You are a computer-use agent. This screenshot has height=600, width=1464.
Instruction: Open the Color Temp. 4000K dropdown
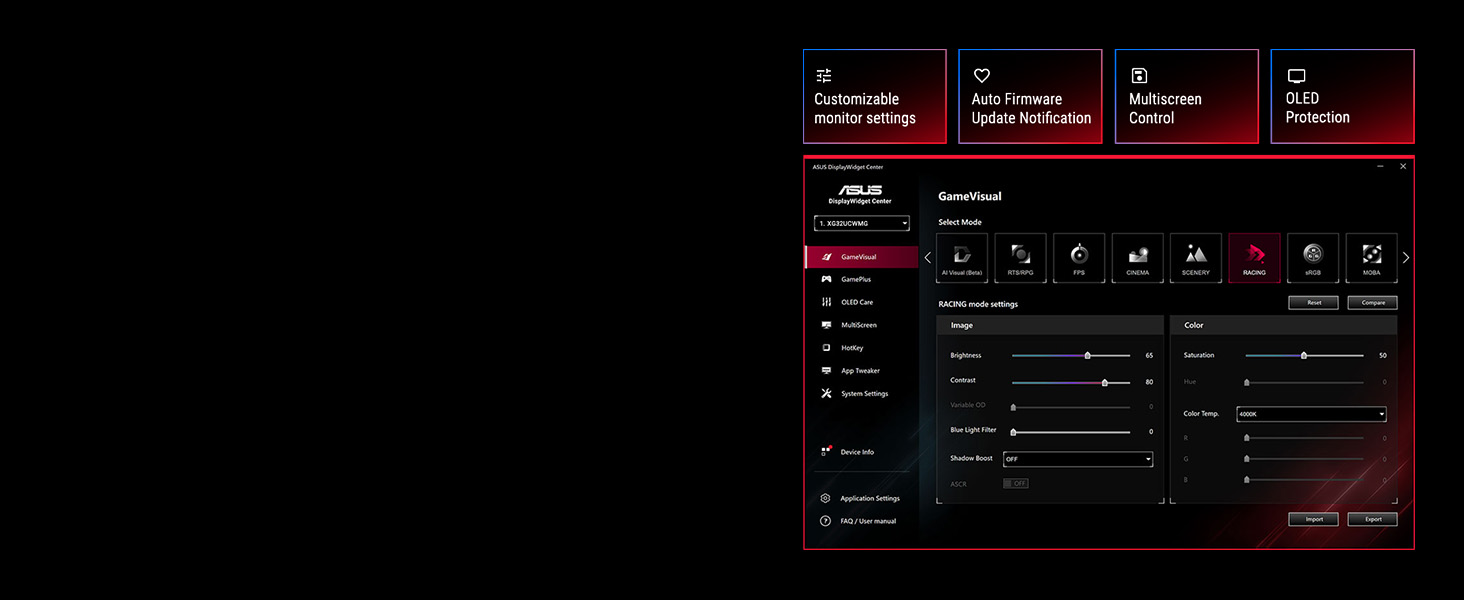point(1311,414)
